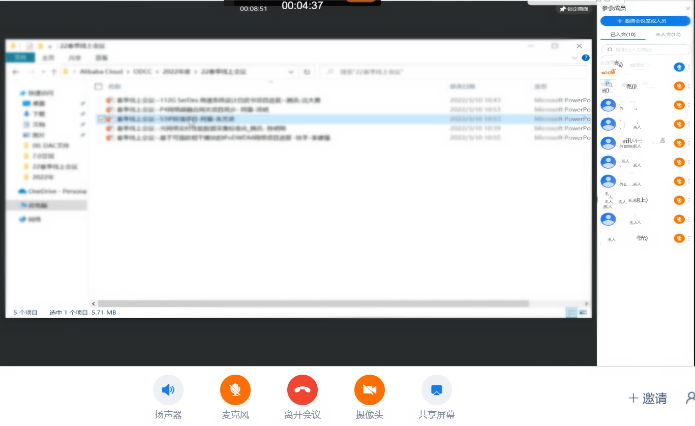Go back with Explorer's back arrow
Viewport: 695px width, 426px height.
(16, 72)
